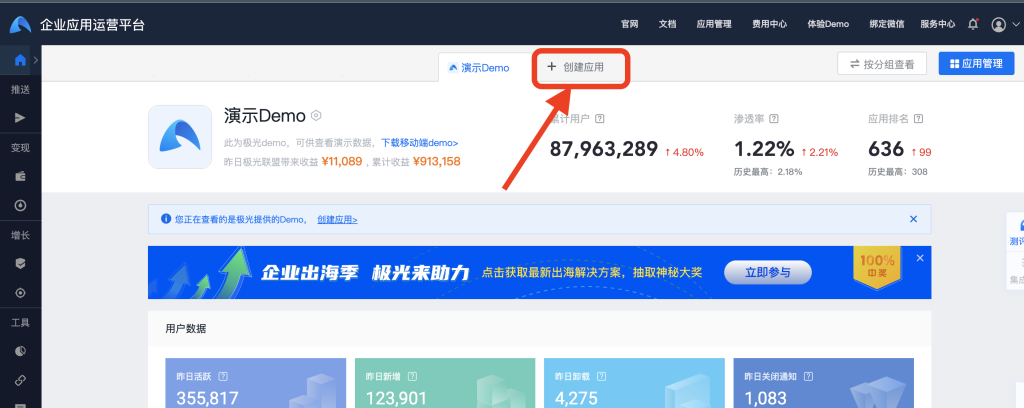Open the 下载移动端demo link
Screen dimensions: 1024x408
point(419,143)
